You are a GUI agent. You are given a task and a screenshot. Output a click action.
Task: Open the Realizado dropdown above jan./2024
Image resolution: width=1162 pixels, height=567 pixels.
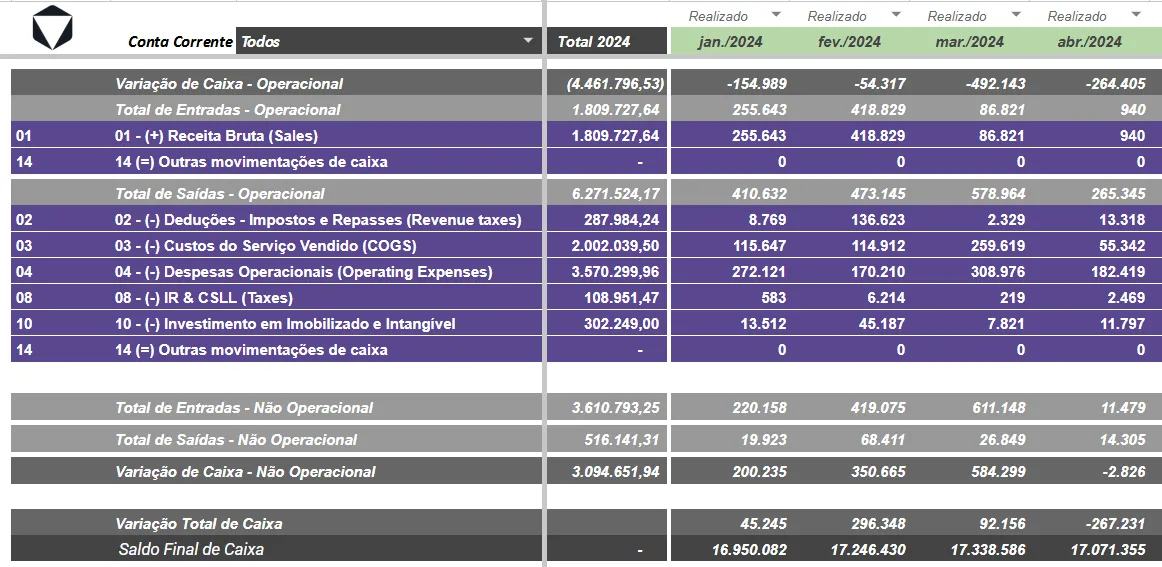(776, 15)
